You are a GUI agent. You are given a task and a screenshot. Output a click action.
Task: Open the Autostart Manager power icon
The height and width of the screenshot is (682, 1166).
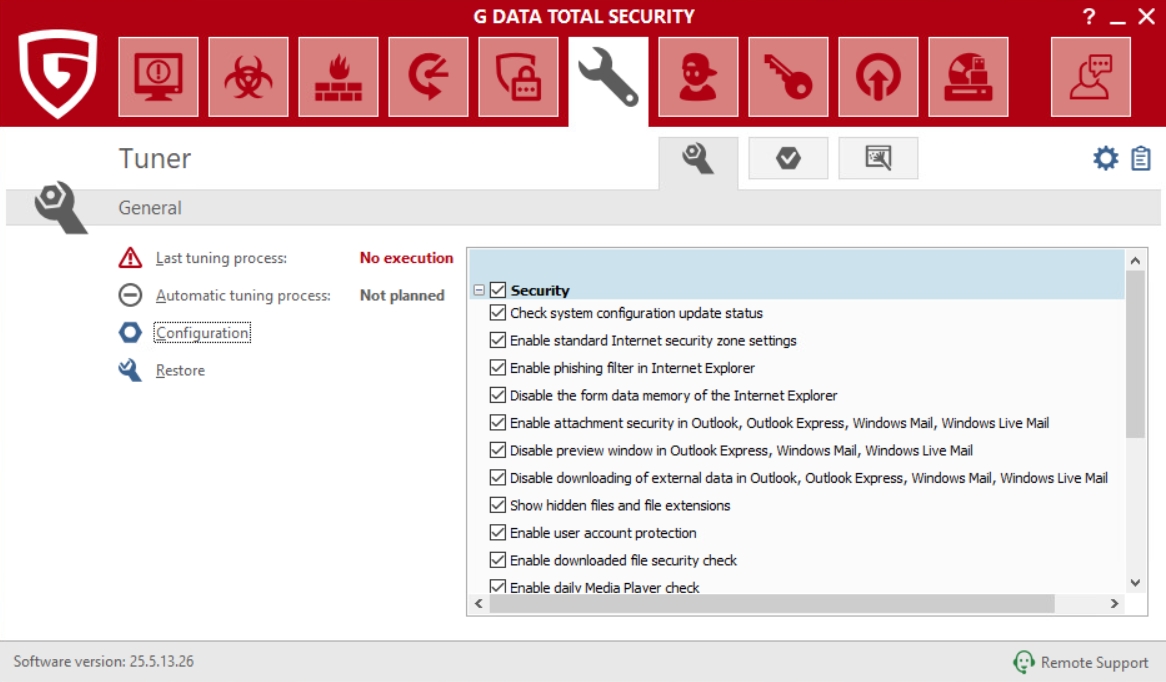878,77
